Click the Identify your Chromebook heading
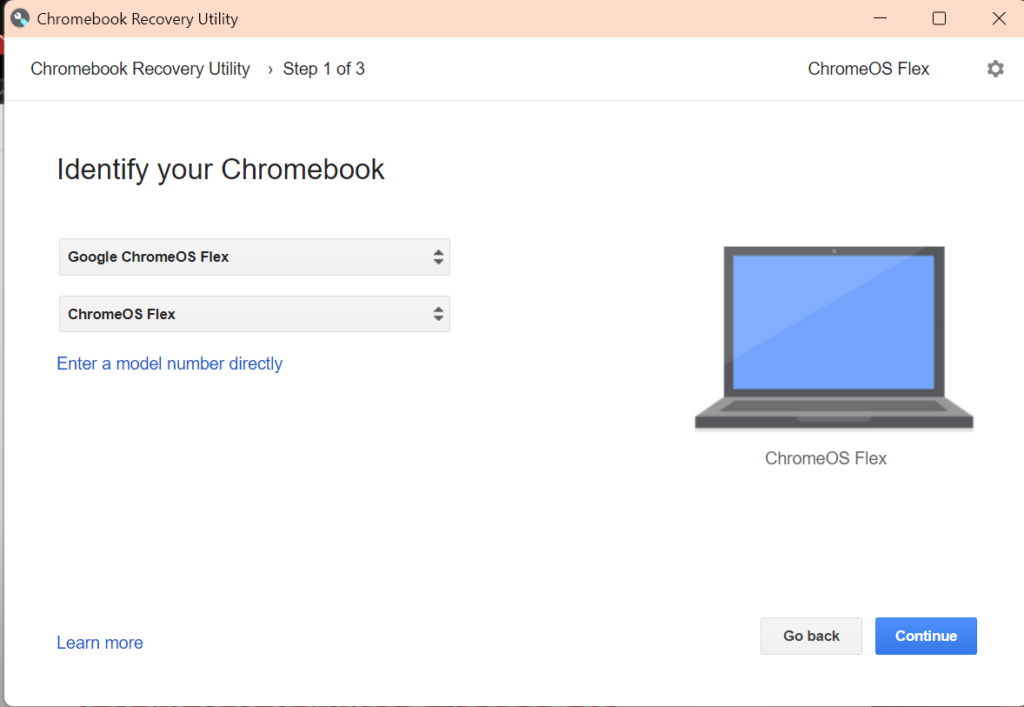Image resolution: width=1024 pixels, height=707 pixels. click(220, 169)
